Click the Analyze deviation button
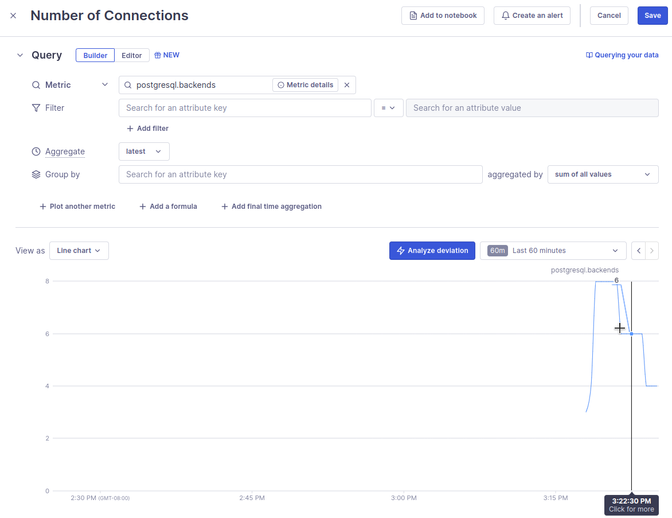672x518 pixels. click(x=432, y=251)
